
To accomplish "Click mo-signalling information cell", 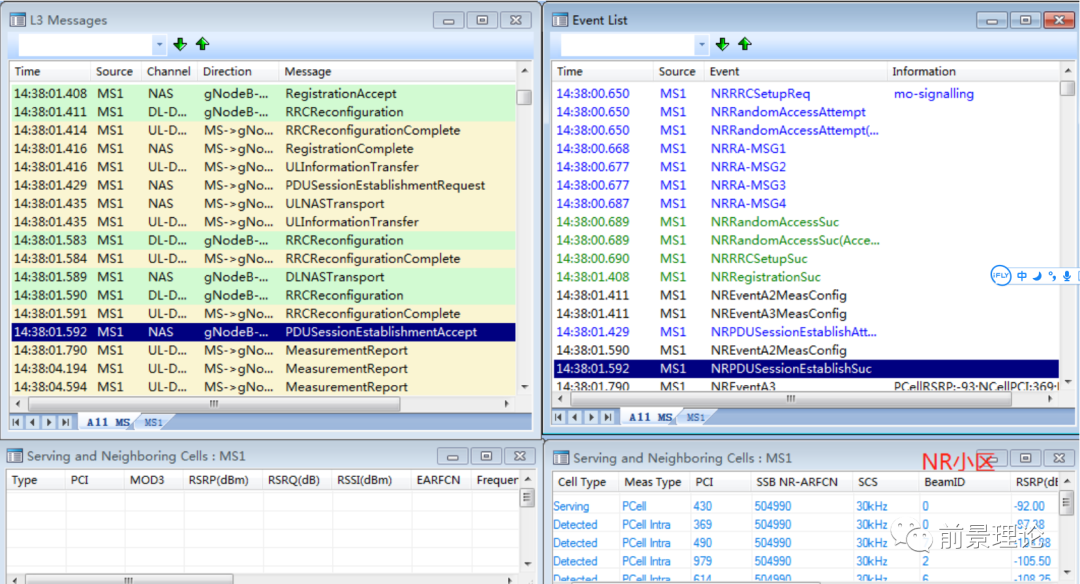I will (934, 94).
